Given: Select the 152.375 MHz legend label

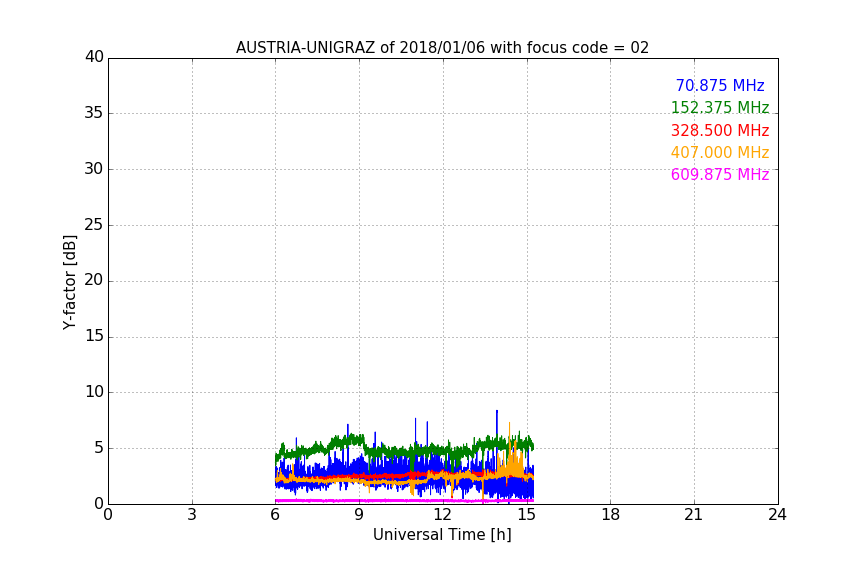Looking at the screenshot, I should coord(720,108).
